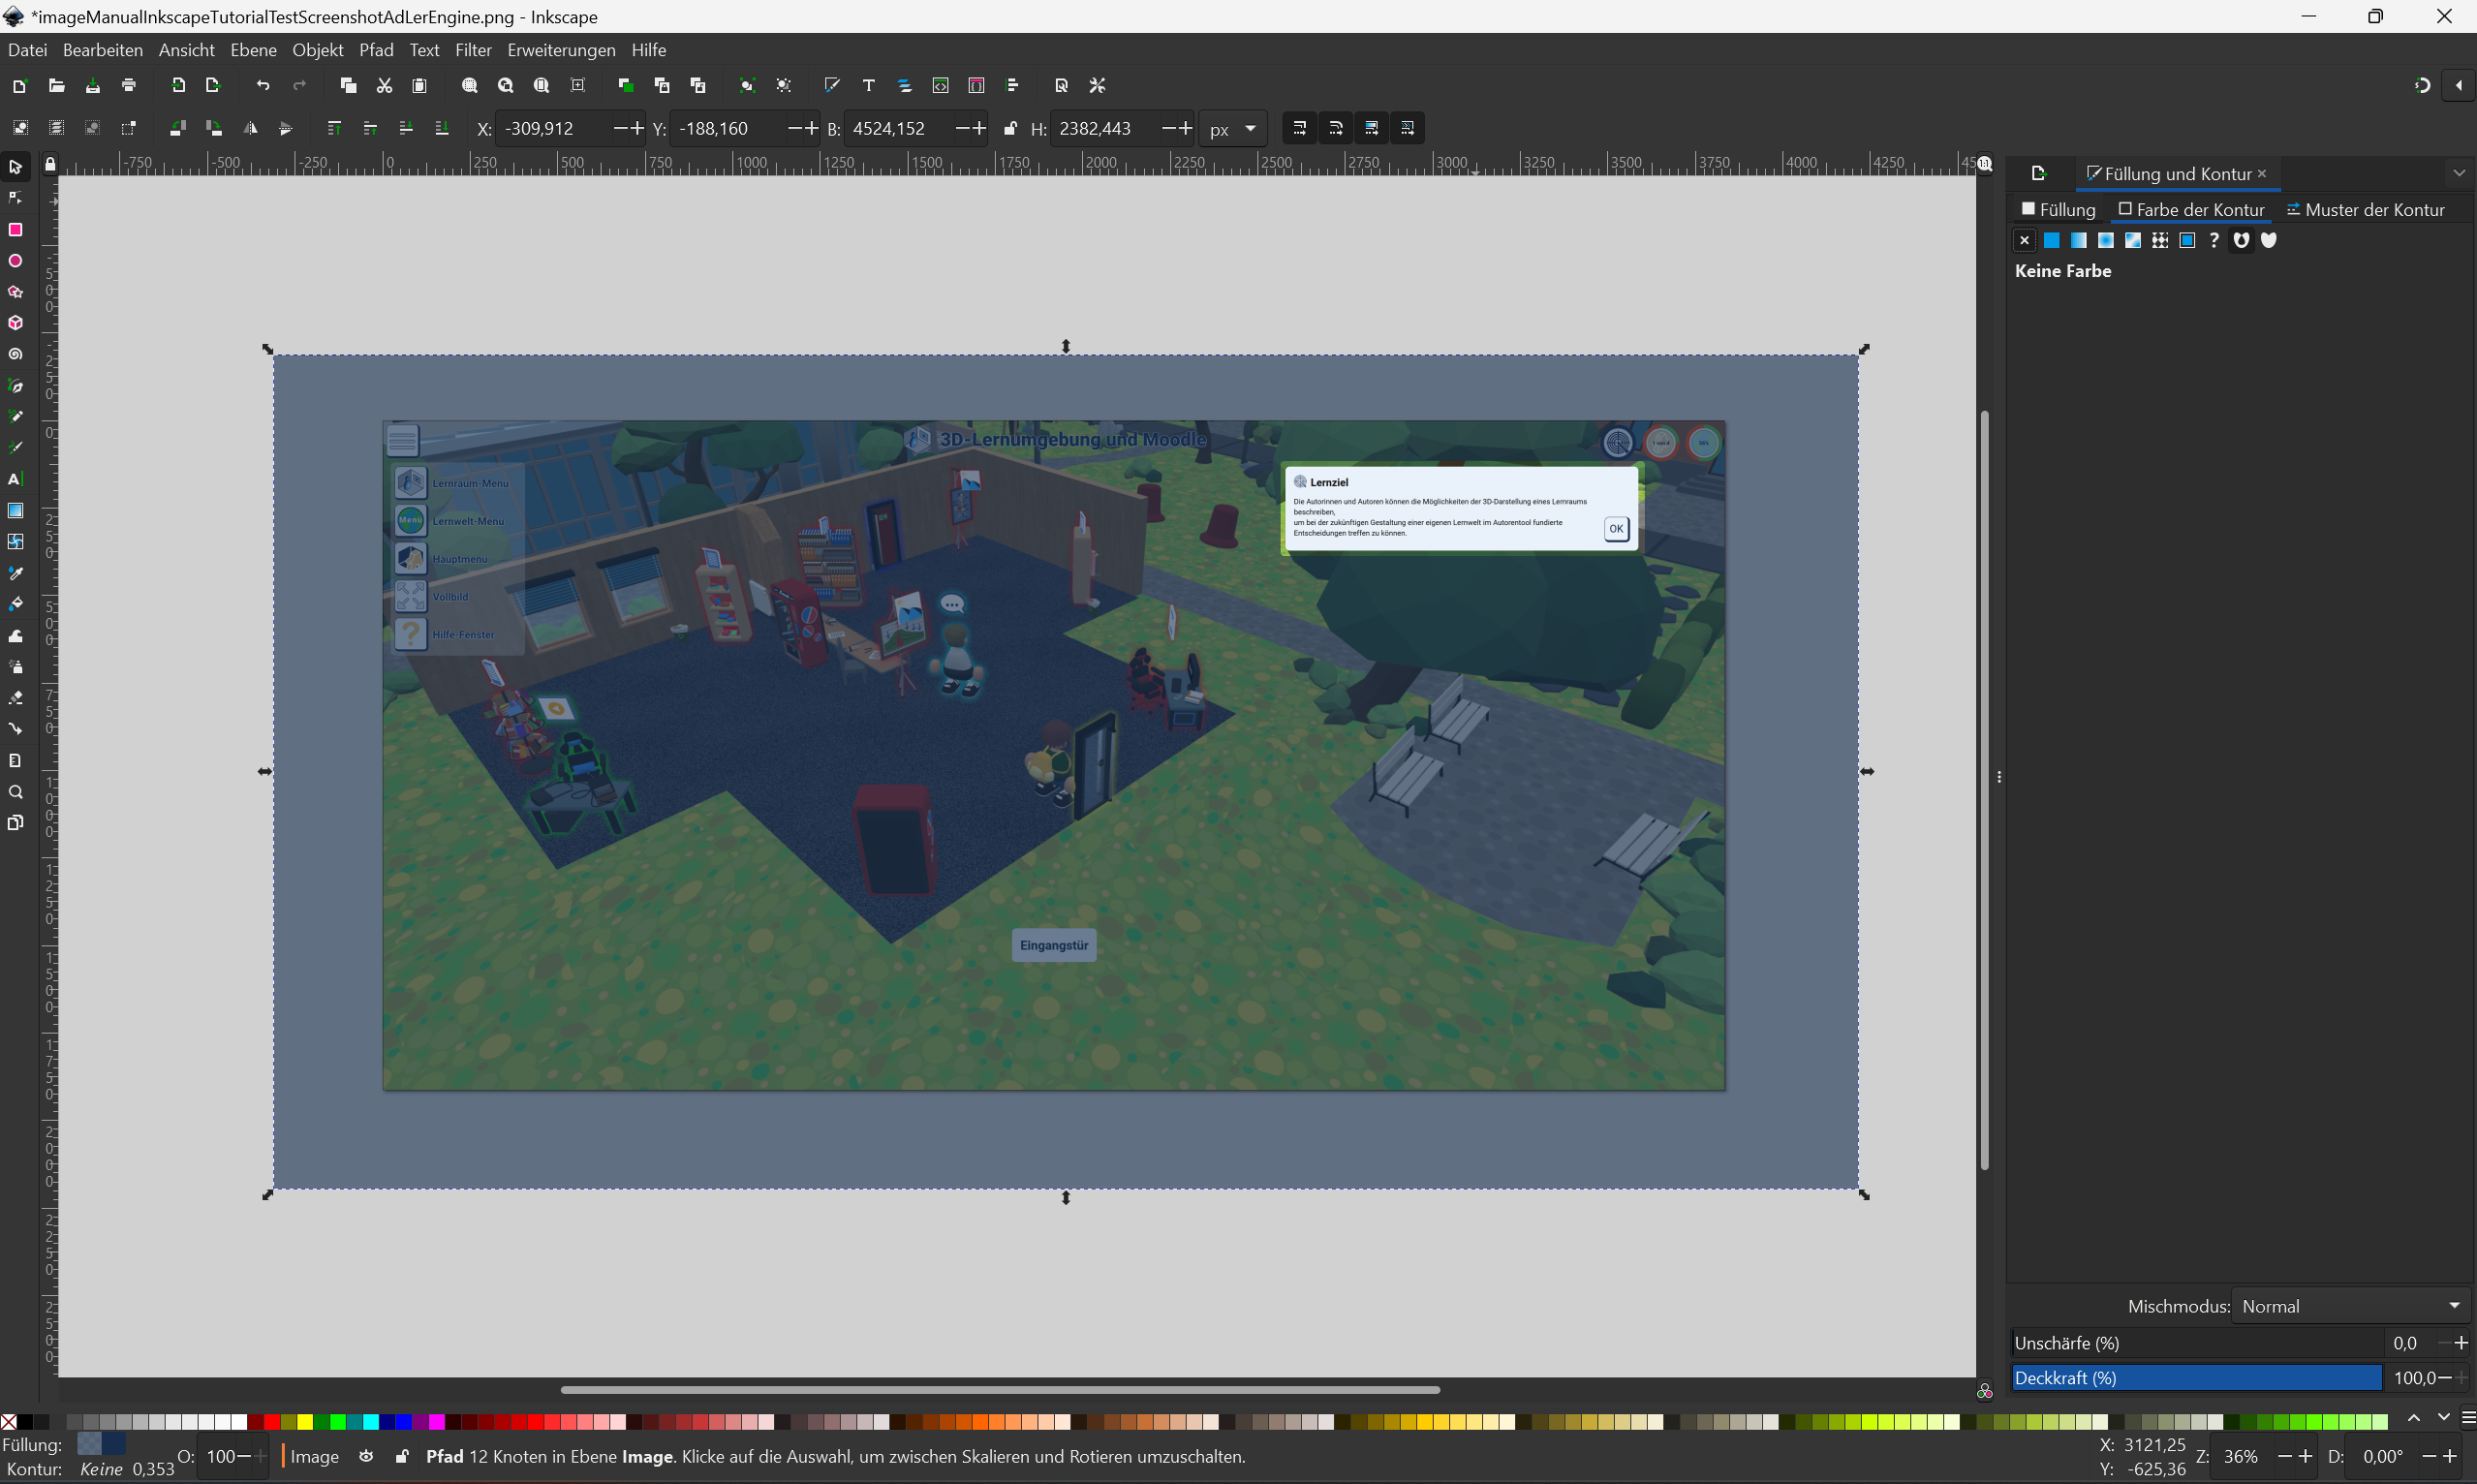Click the yellow palette color swatch
The width and height of the screenshot is (2477, 1484).
click(x=305, y=1422)
